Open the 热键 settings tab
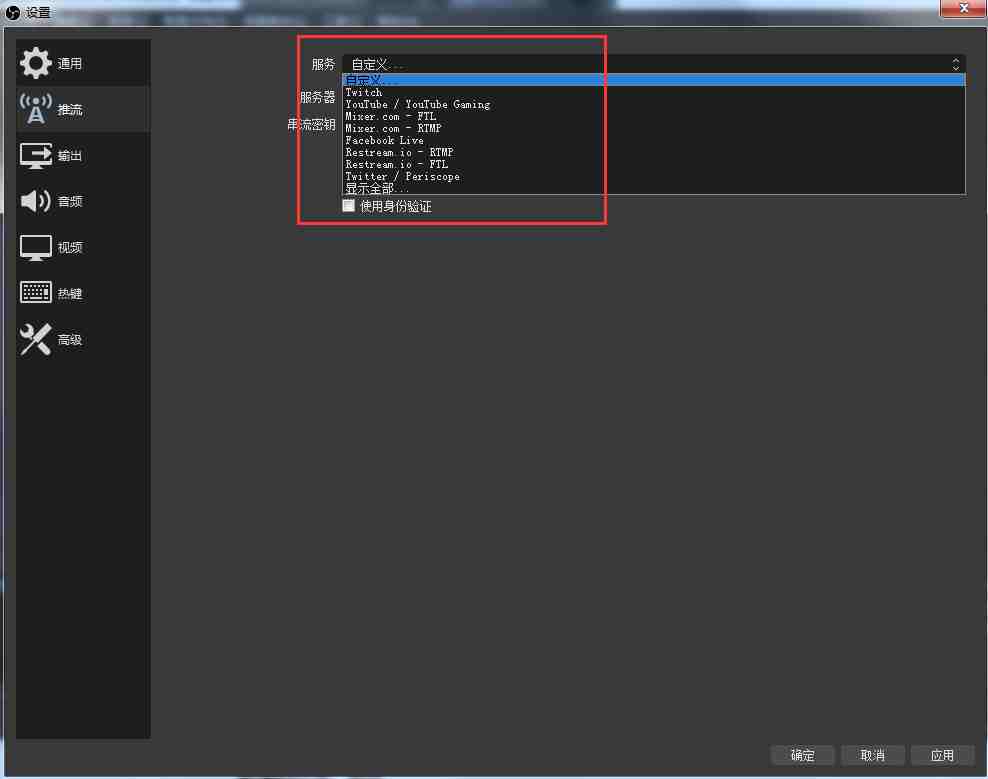The image size is (988, 779). click(83, 293)
